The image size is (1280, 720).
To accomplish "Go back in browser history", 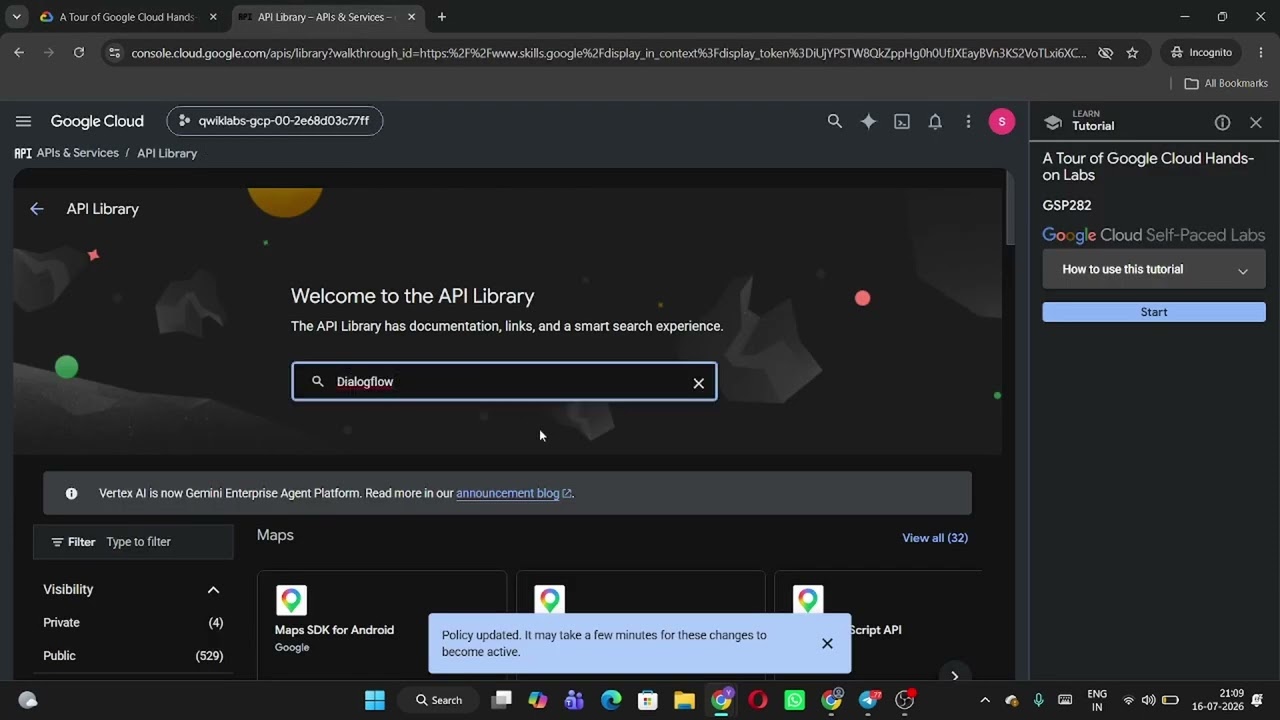I will 19,53.
